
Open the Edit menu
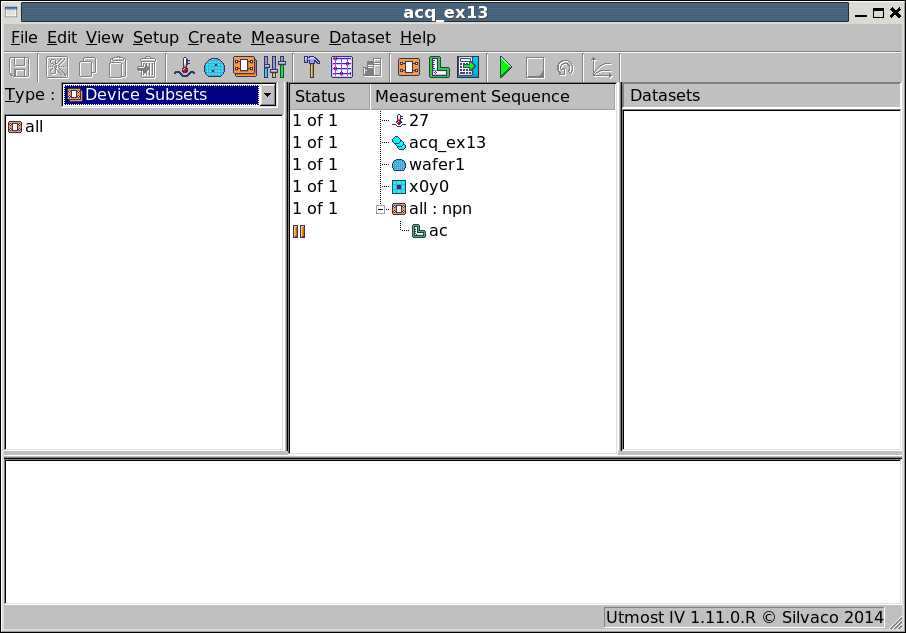(62, 38)
